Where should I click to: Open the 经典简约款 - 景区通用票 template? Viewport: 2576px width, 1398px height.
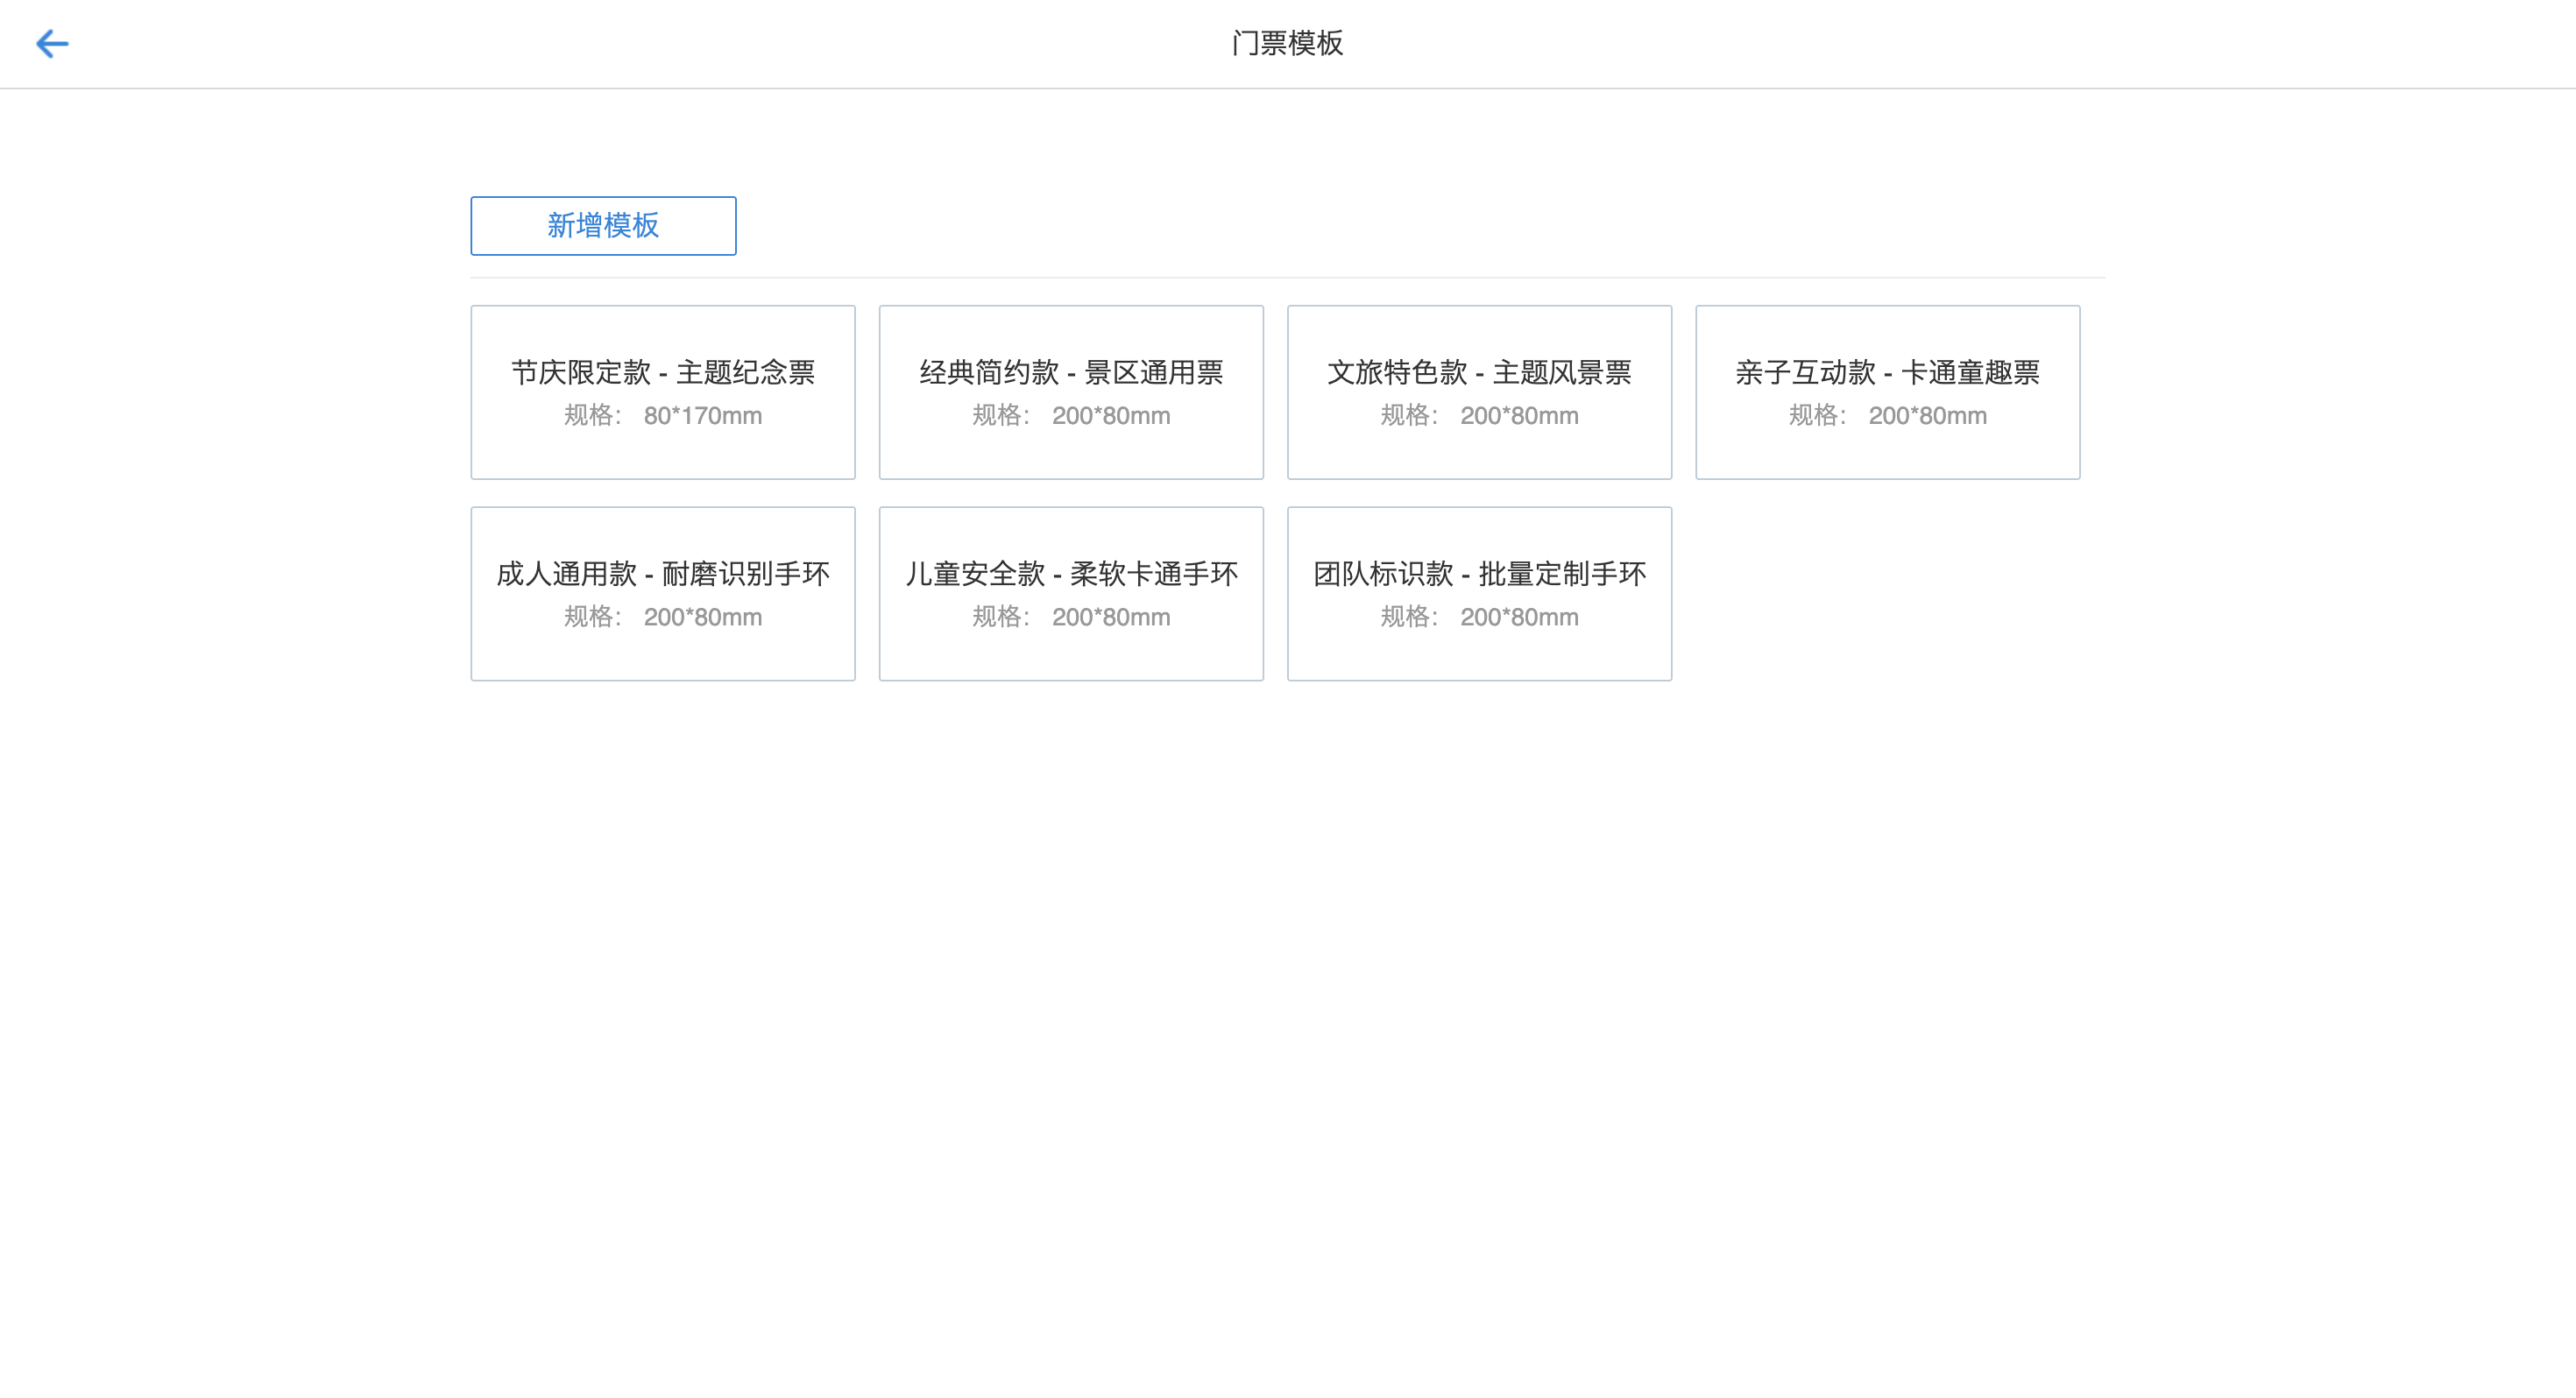pyautogui.click(x=1071, y=391)
